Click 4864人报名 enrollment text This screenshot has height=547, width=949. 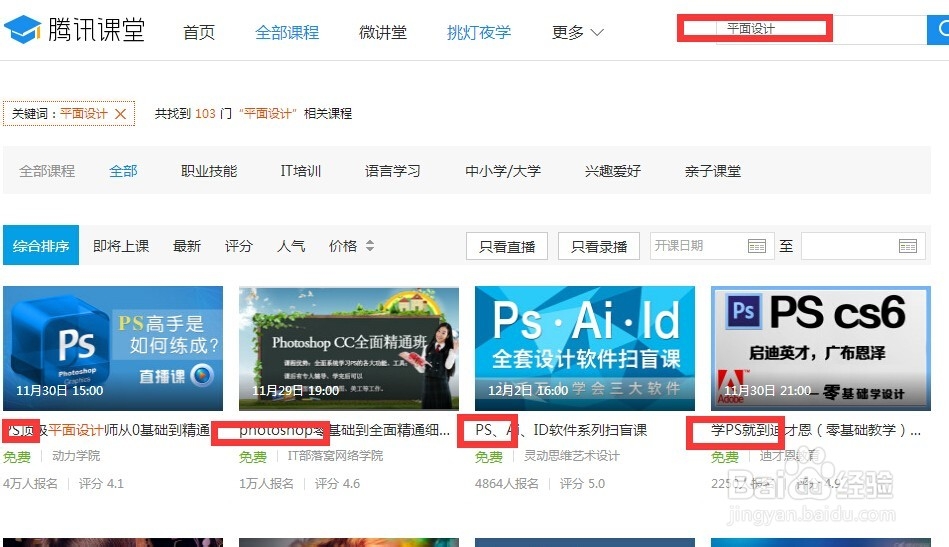point(507,483)
